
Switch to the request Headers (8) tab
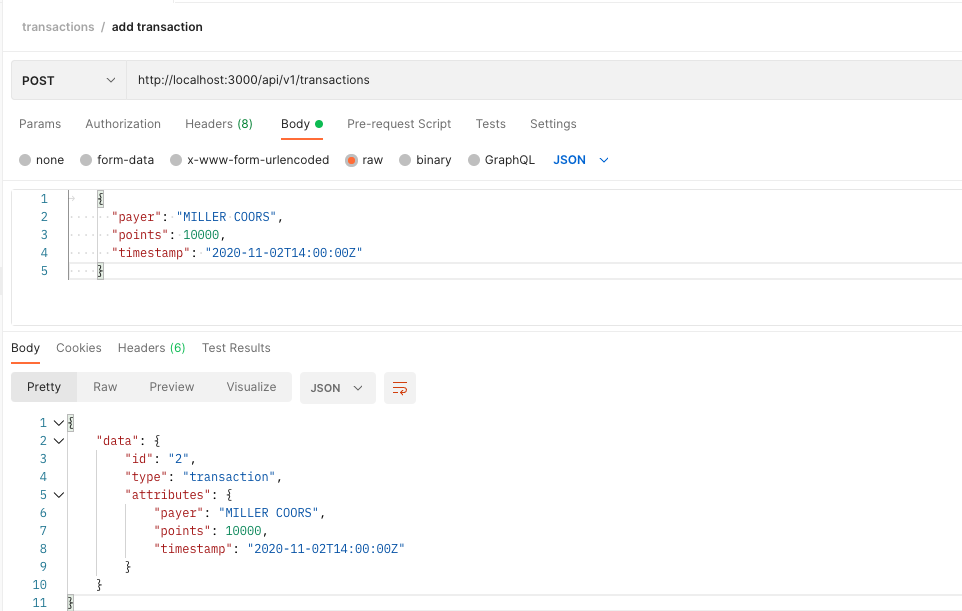click(x=218, y=124)
